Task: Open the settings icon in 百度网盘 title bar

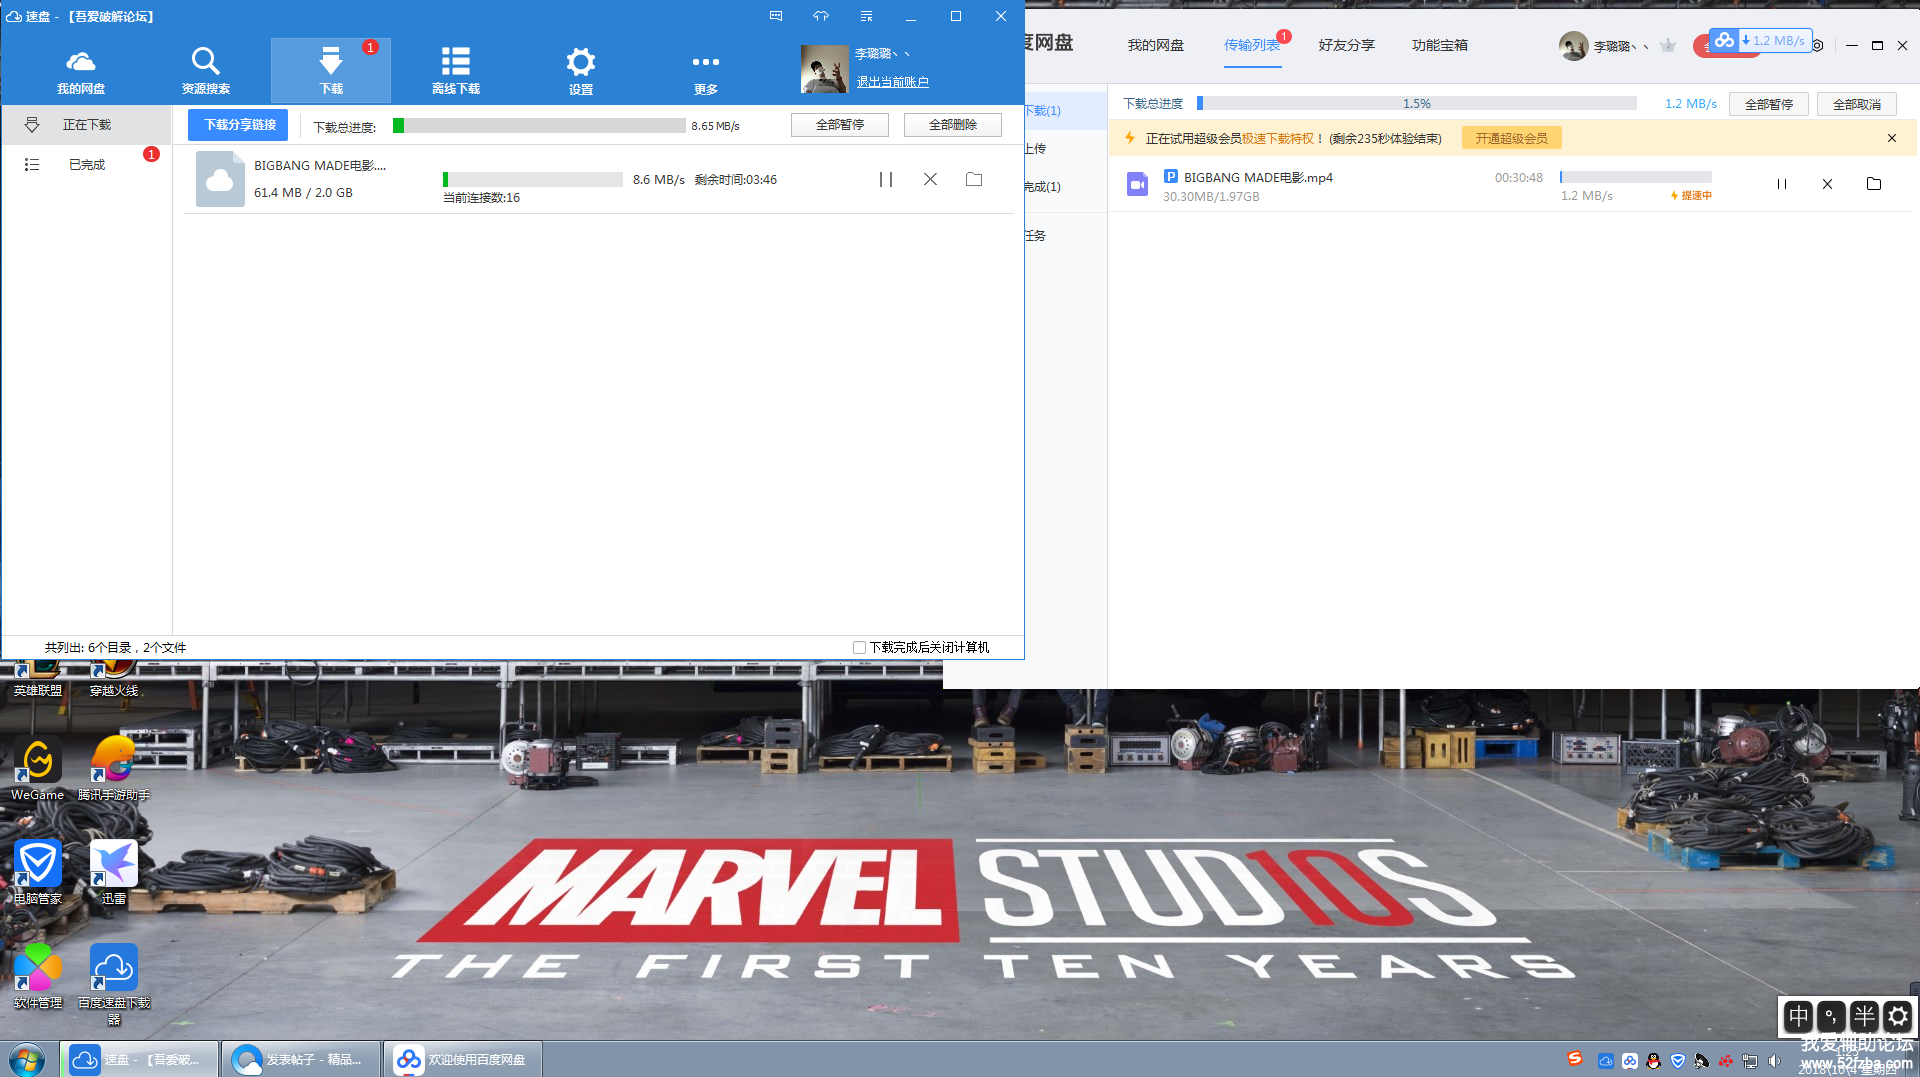Action: click(1818, 46)
